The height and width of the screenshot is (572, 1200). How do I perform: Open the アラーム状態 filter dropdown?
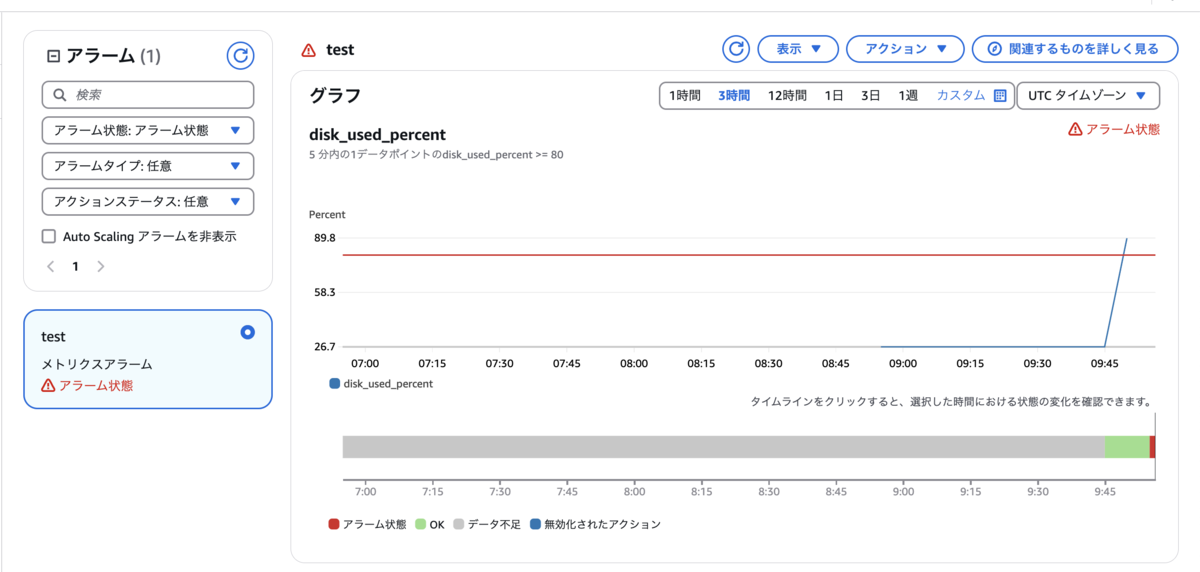point(148,130)
